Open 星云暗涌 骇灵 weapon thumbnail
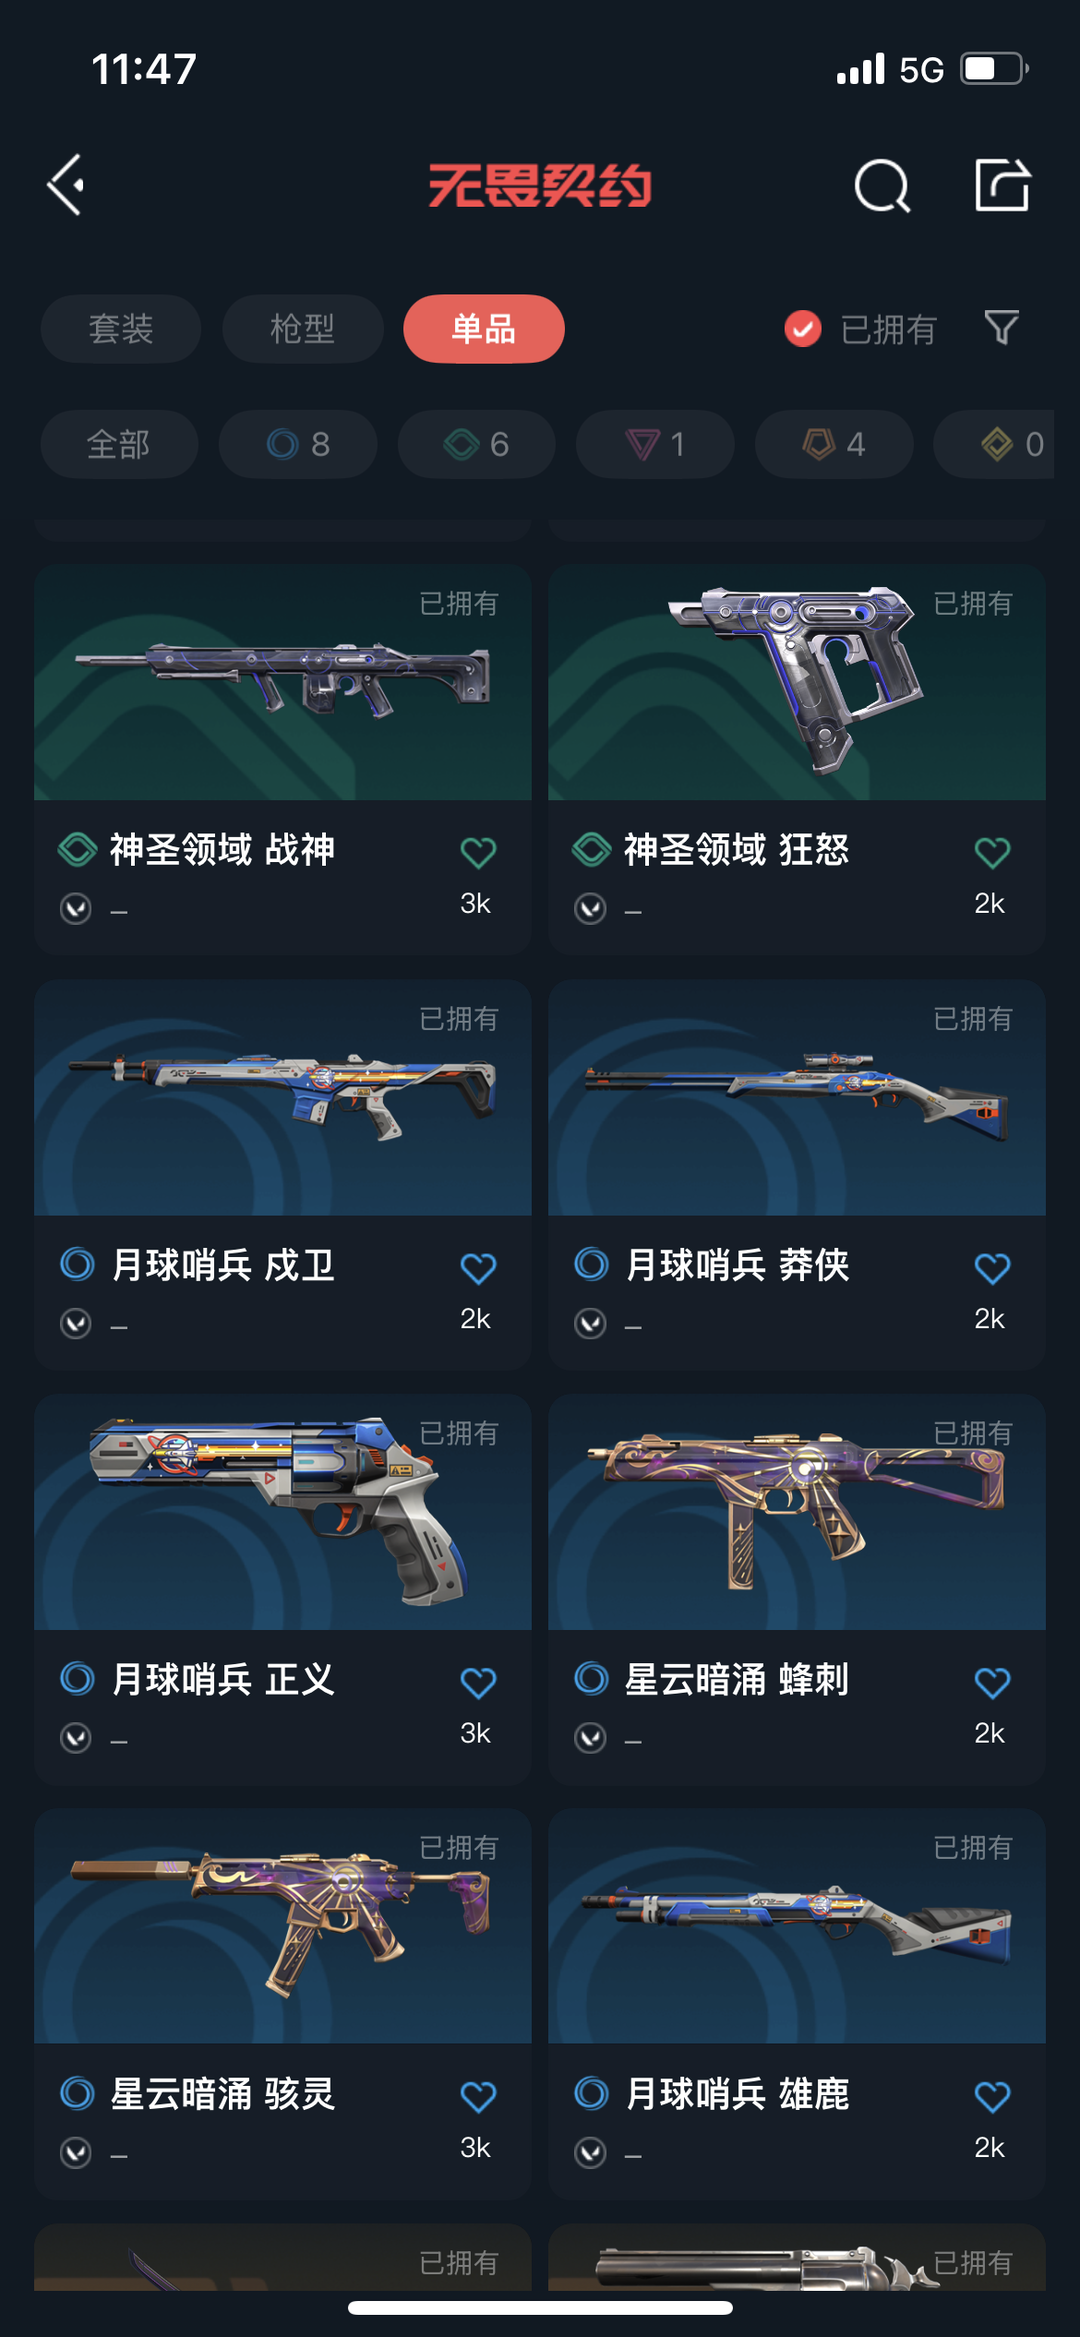This screenshot has height=2337, width=1080. click(282, 1926)
